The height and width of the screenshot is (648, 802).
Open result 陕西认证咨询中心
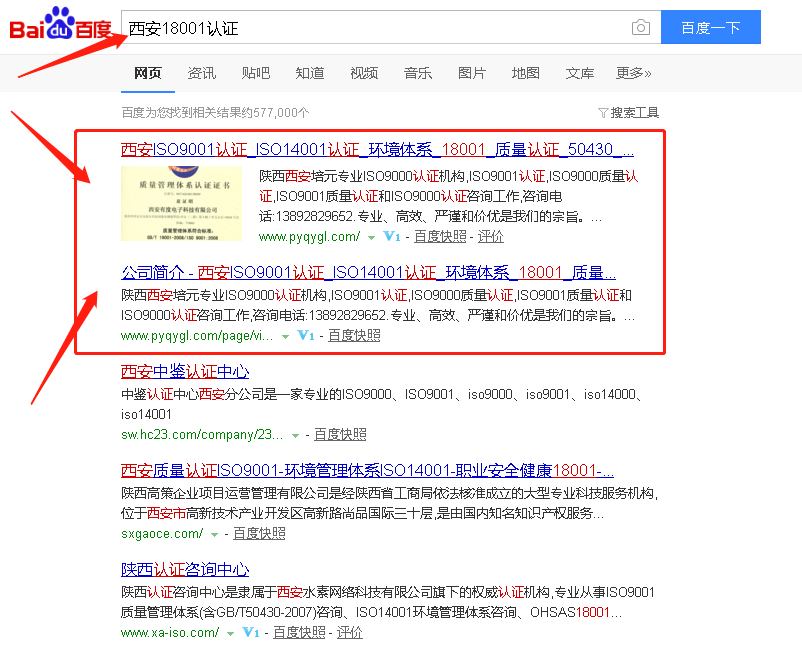click(x=185, y=569)
